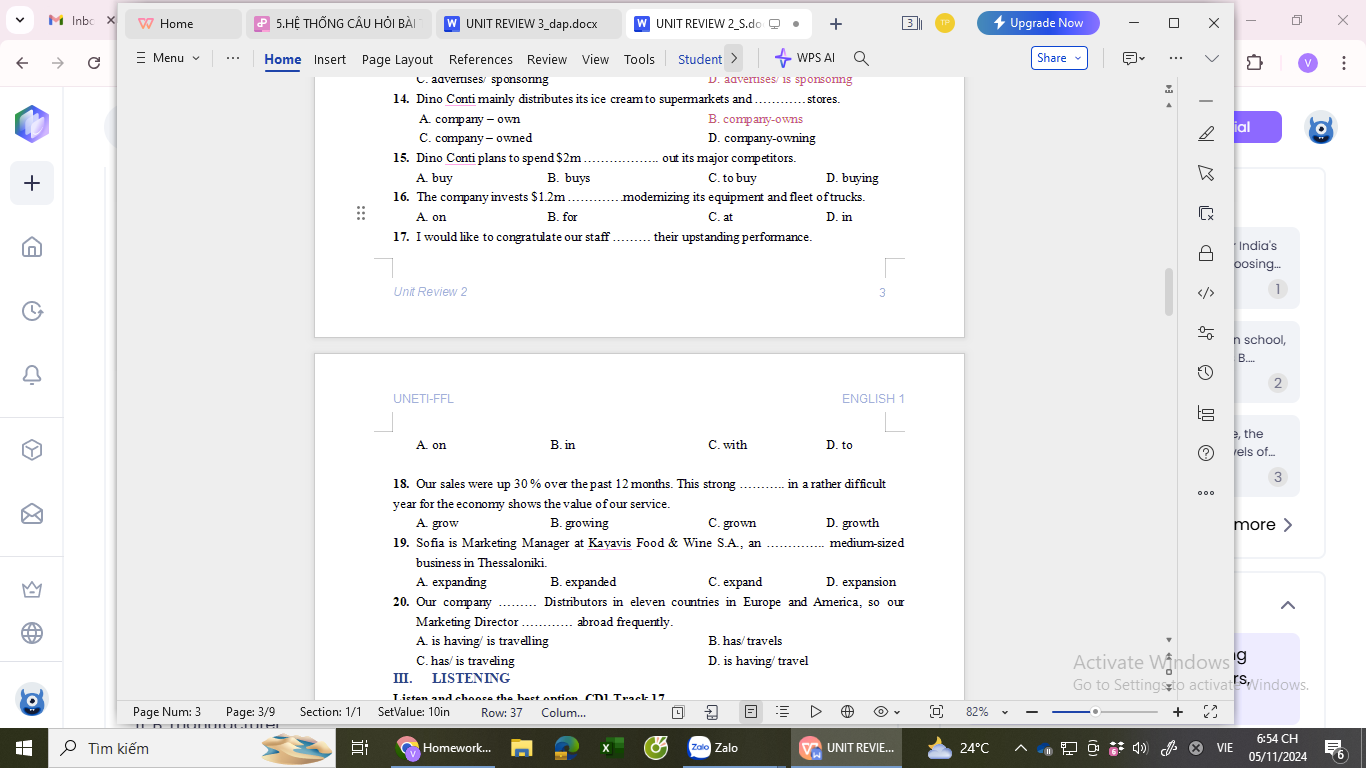The height and width of the screenshot is (768, 1366).
Task: Click the yellow TP account avatar
Action: click(945, 23)
